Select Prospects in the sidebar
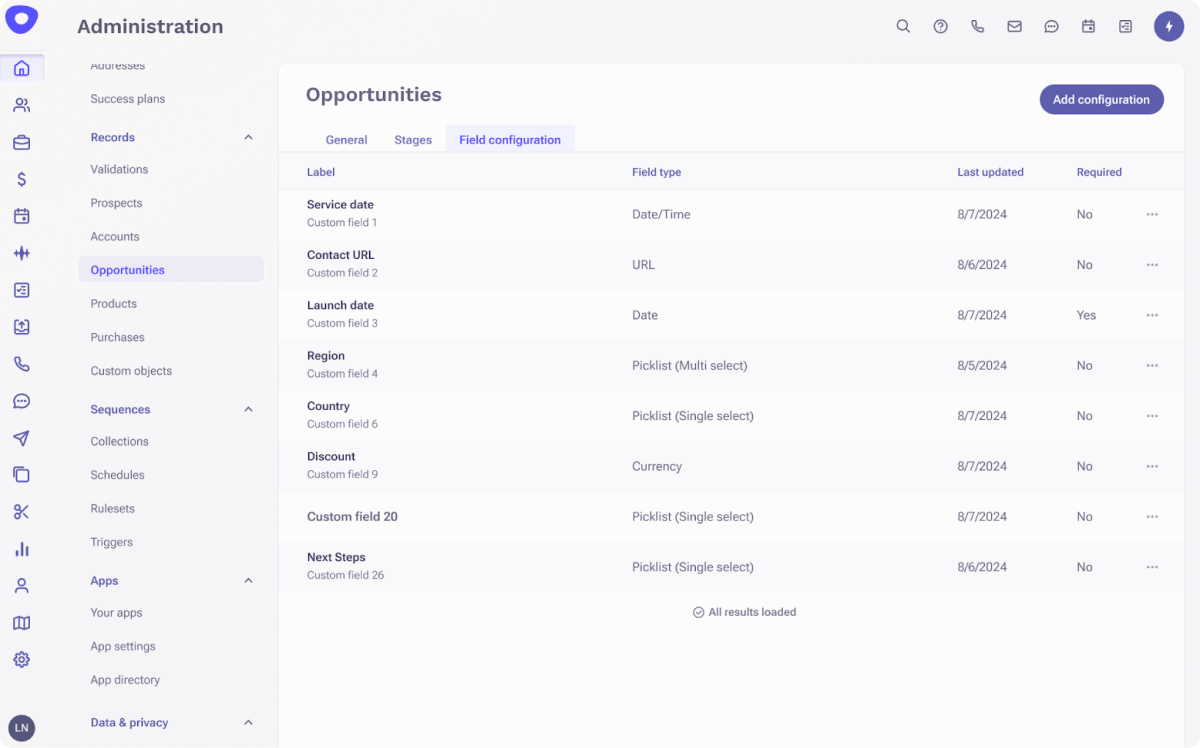Screen dimensions: 1200x748 (x=118, y=202)
